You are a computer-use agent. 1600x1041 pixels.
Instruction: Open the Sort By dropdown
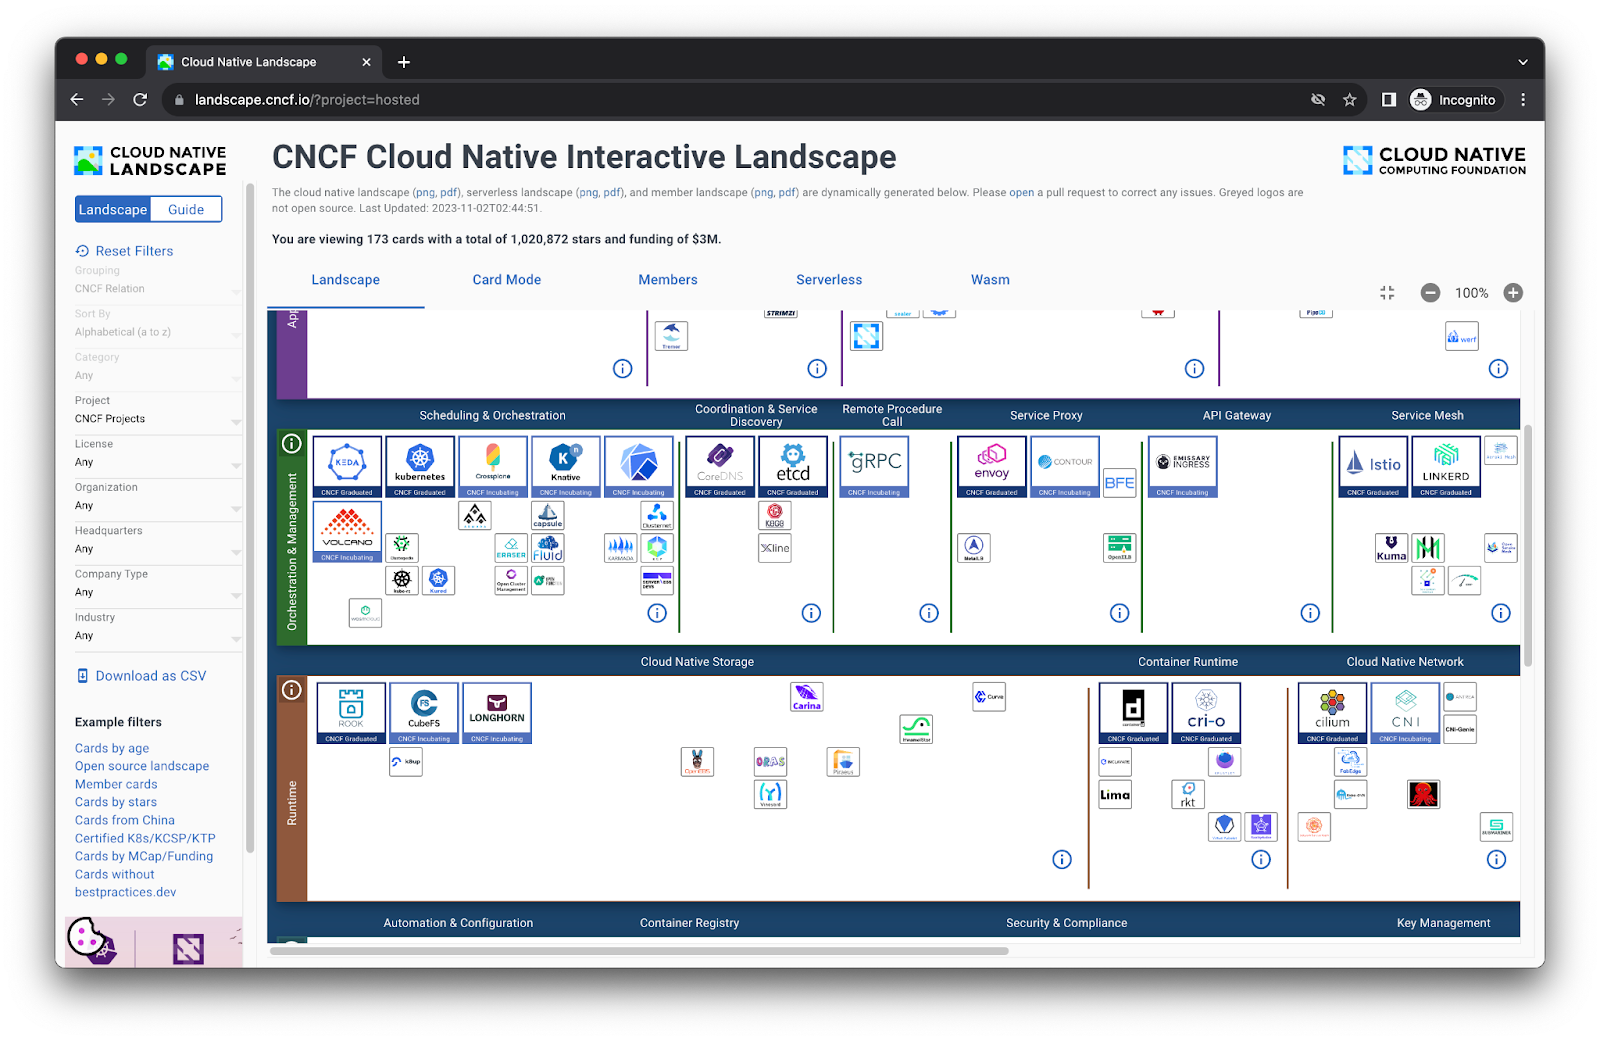pos(158,332)
